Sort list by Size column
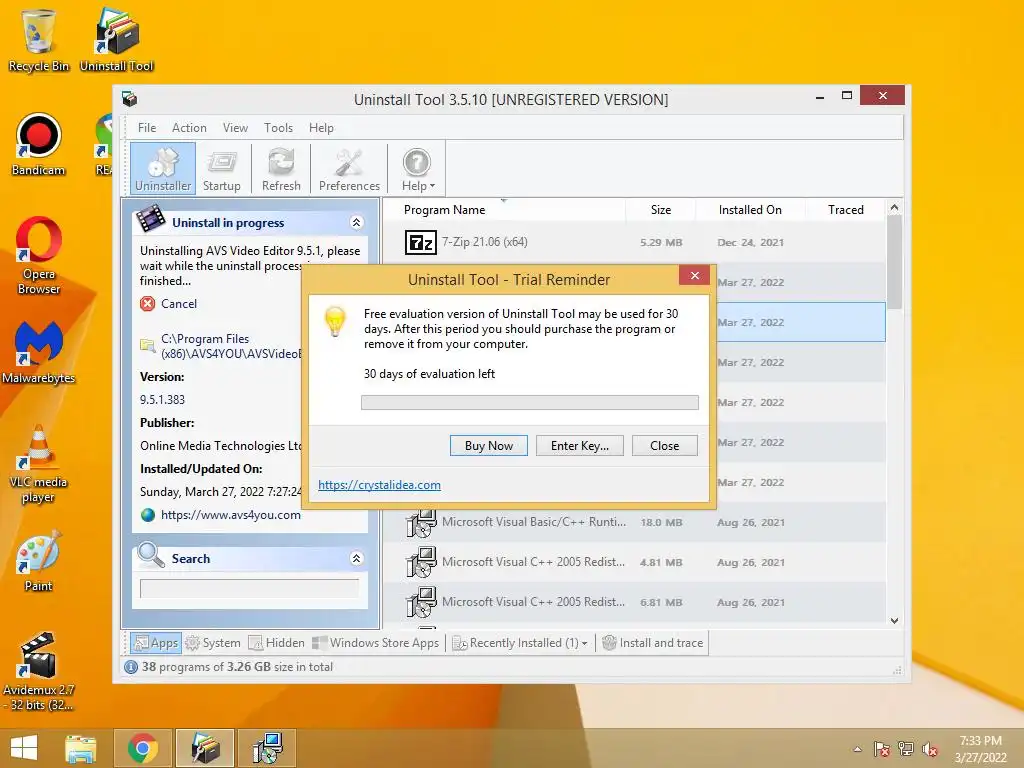Screen dimensions: 1024x768 coord(660,210)
